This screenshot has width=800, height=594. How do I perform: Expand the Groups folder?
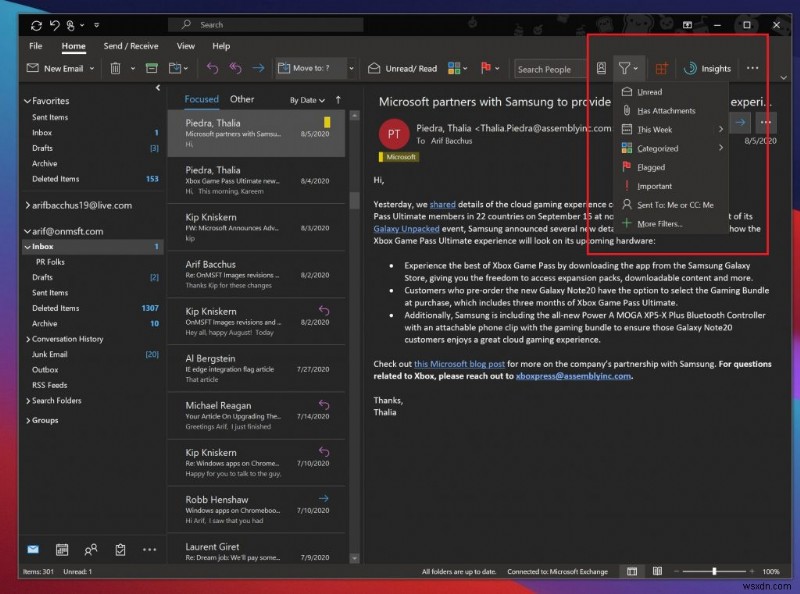44,420
